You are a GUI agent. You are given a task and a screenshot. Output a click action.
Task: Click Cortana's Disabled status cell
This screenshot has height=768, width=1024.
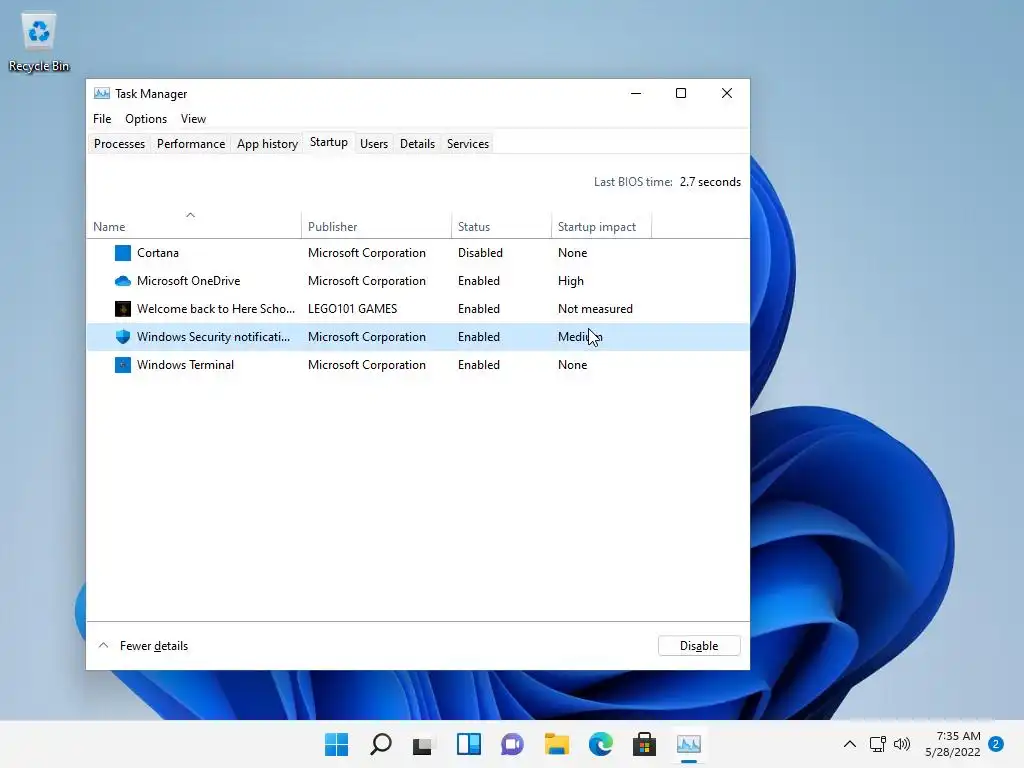480,253
